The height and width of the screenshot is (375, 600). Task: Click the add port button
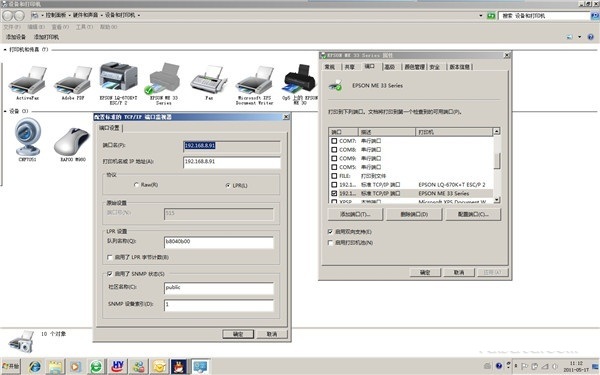(x=355, y=214)
